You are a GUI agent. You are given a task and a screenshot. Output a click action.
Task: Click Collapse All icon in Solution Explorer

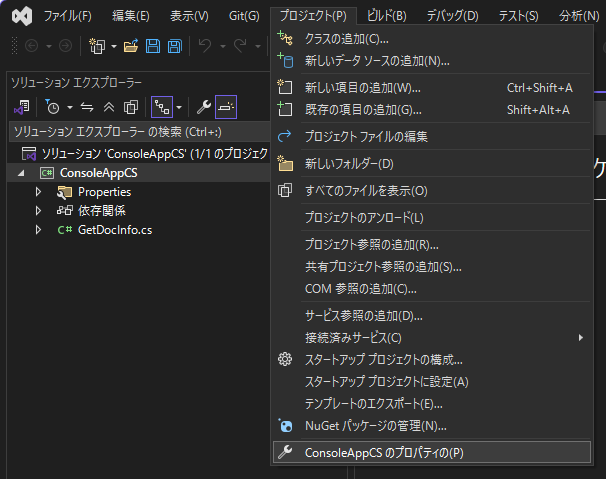point(110,107)
